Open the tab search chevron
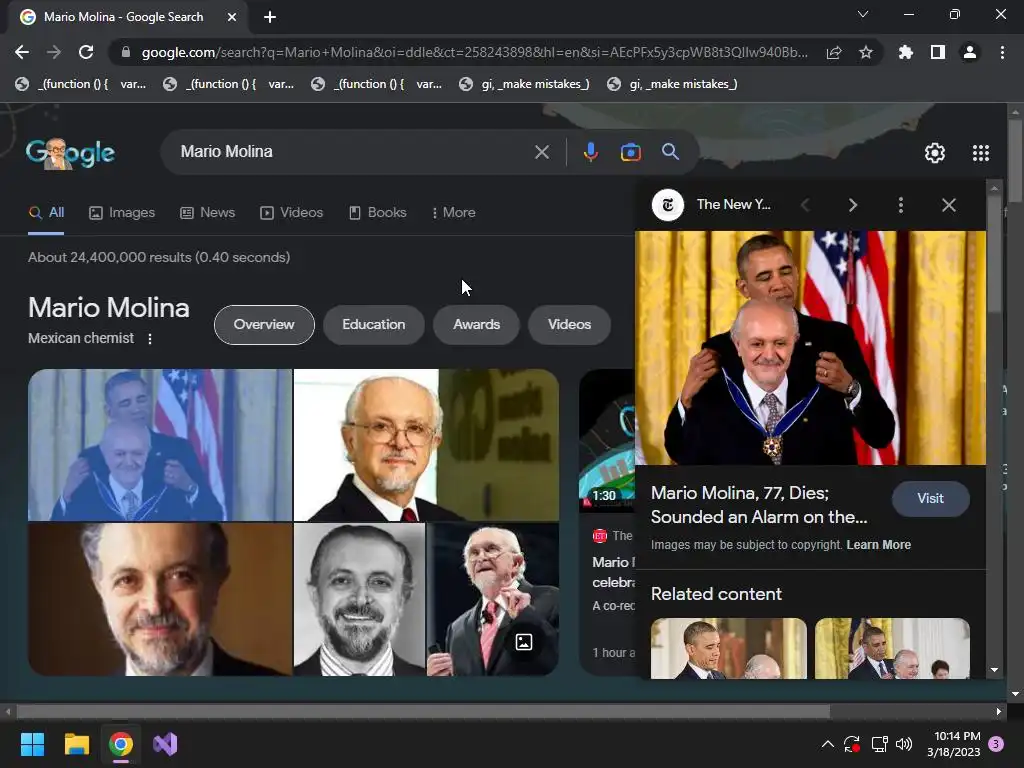 click(x=863, y=14)
